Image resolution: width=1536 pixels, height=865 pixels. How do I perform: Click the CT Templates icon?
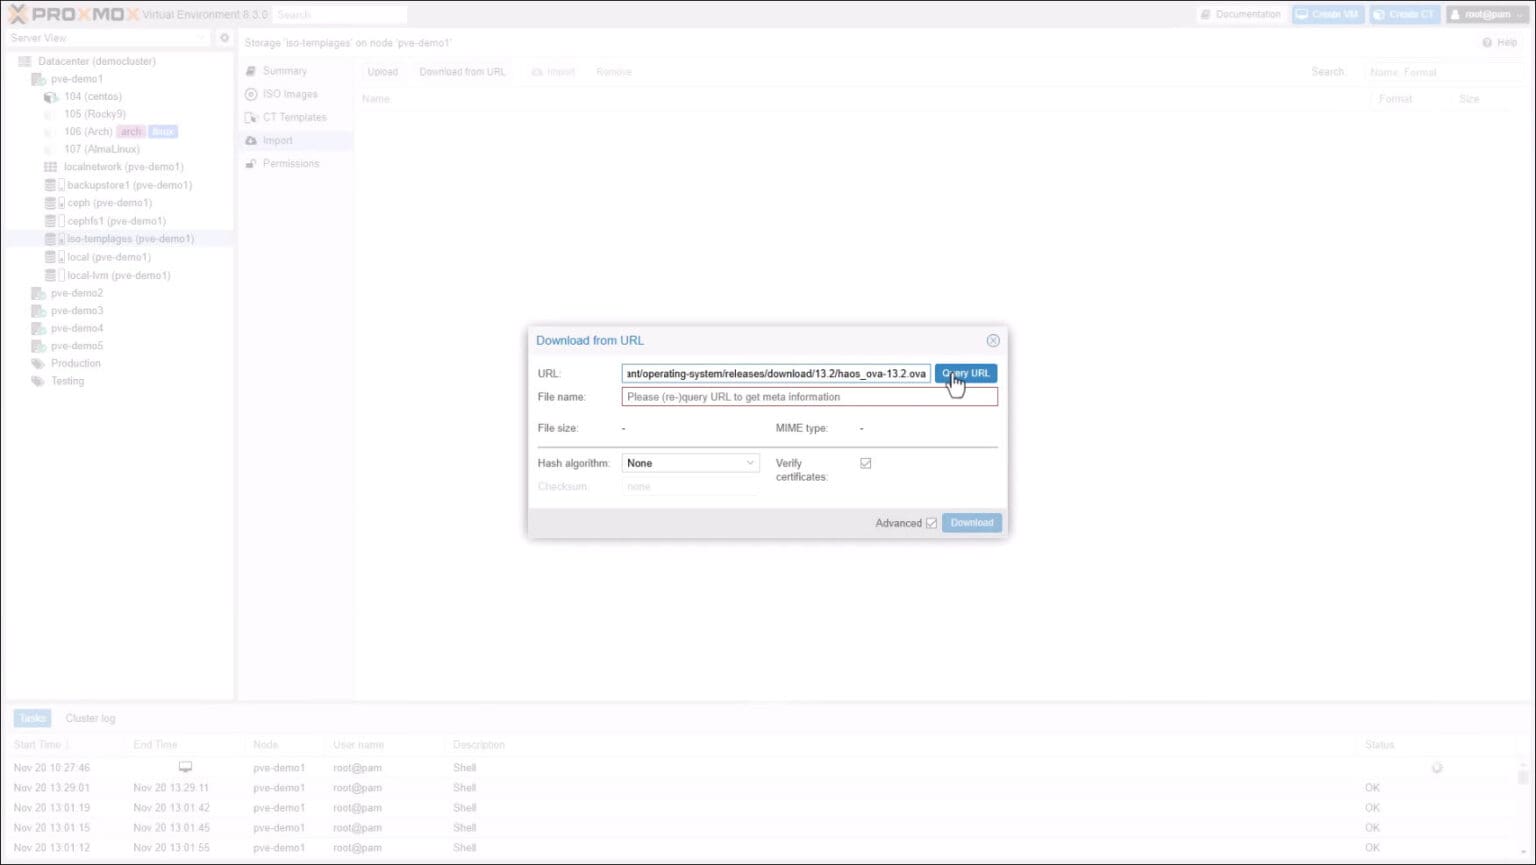click(252, 117)
